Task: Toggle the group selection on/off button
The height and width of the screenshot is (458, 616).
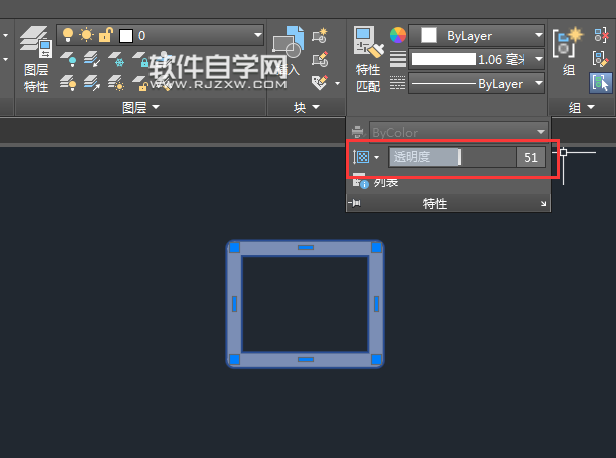Action: pyautogui.click(x=600, y=83)
